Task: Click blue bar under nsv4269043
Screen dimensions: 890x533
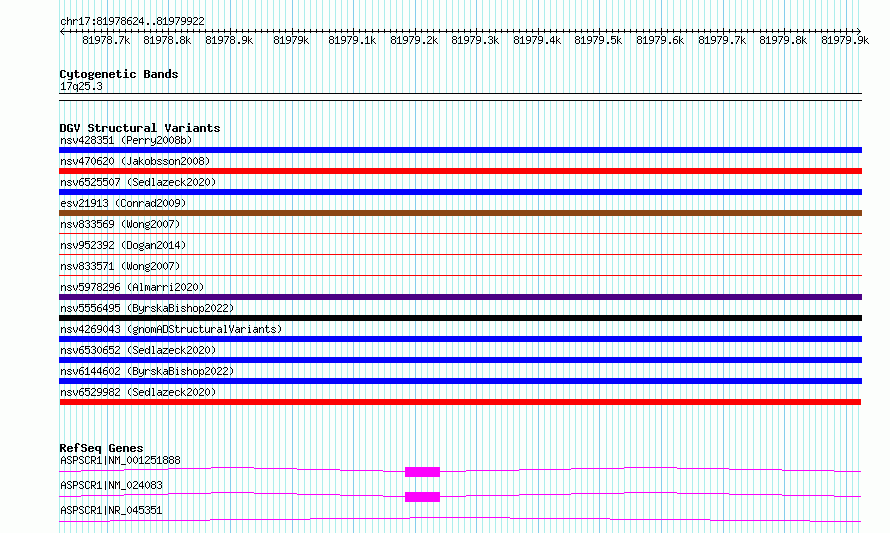Action: coord(460,339)
